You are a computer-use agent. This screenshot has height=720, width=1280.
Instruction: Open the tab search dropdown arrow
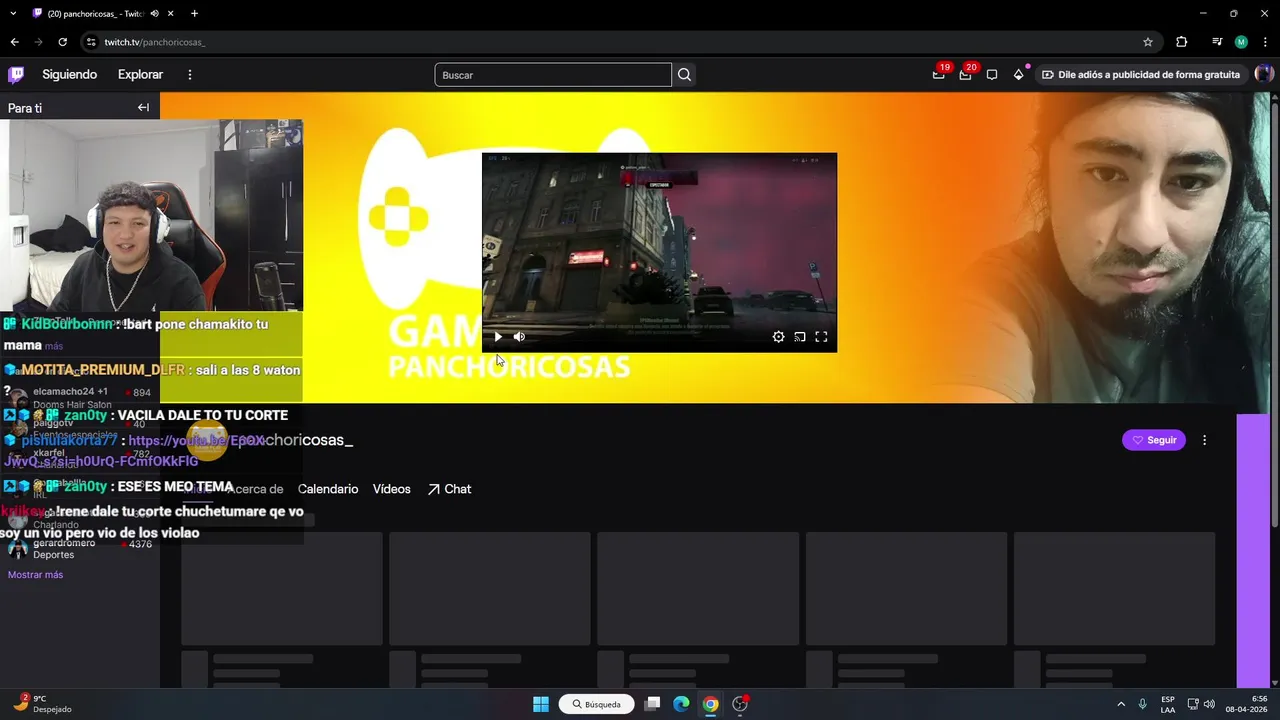pos(15,13)
